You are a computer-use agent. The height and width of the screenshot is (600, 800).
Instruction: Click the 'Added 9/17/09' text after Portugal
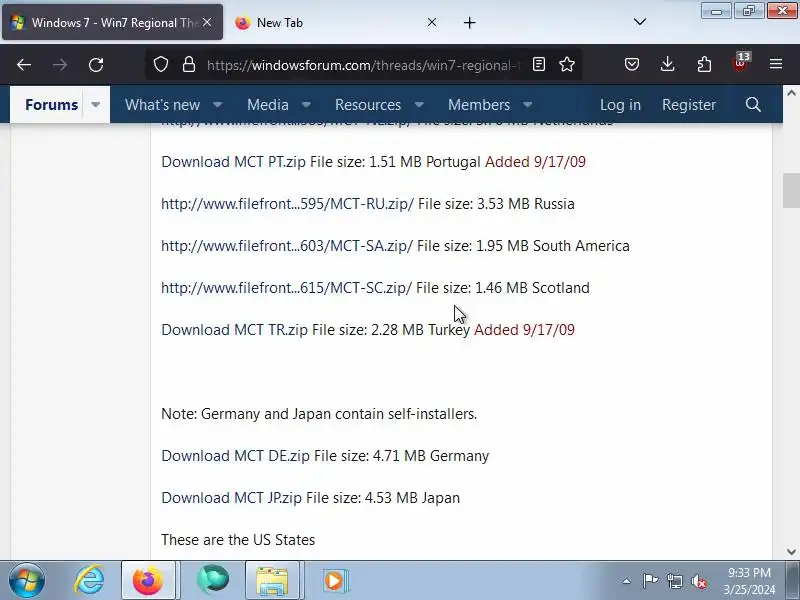[x=535, y=162]
